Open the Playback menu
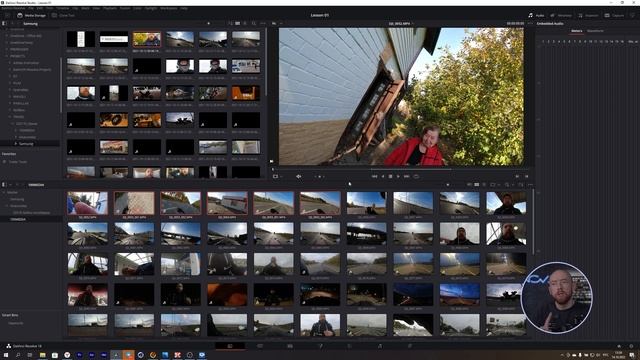Image resolution: width=640 pixels, height=360 pixels. click(110, 8)
